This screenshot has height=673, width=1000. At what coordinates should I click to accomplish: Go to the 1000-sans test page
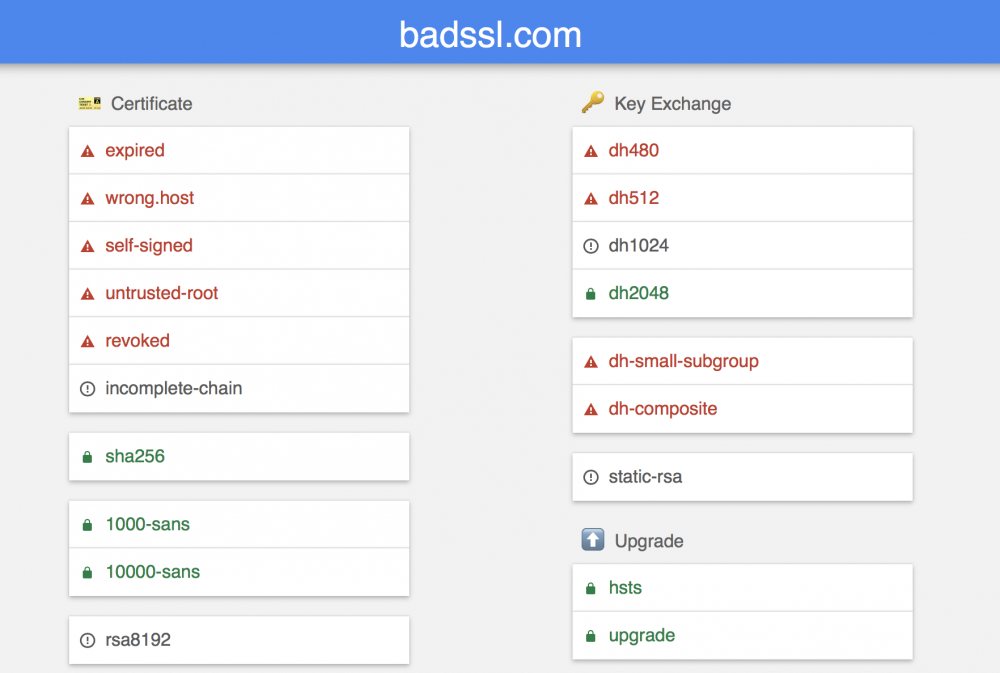pyautogui.click(x=148, y=524)
